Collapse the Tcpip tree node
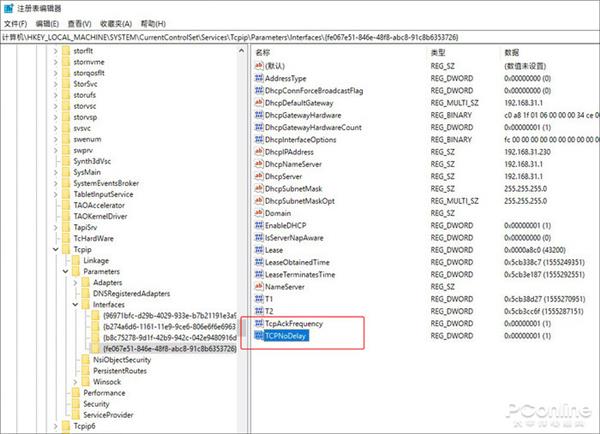Image resolution: width=600 pixels, height=434 pixels. coord(56,250)
